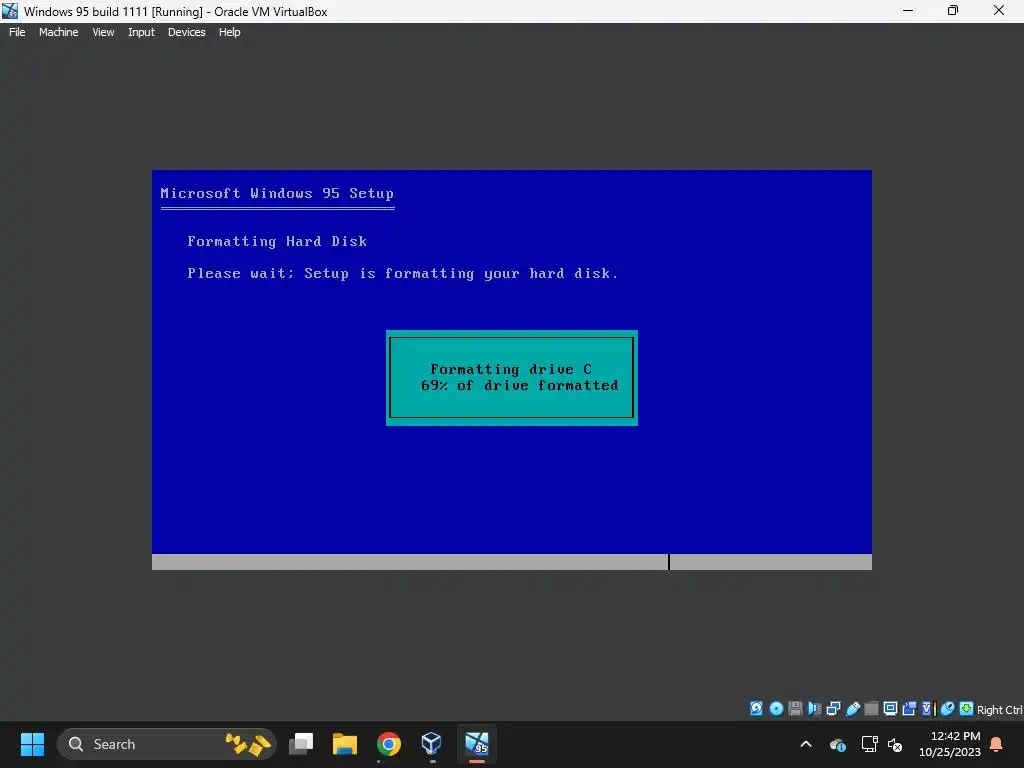Open the Machine menu
This screenshot has height=768, width=1024.
pyautogui.click(x=58, y=32)
